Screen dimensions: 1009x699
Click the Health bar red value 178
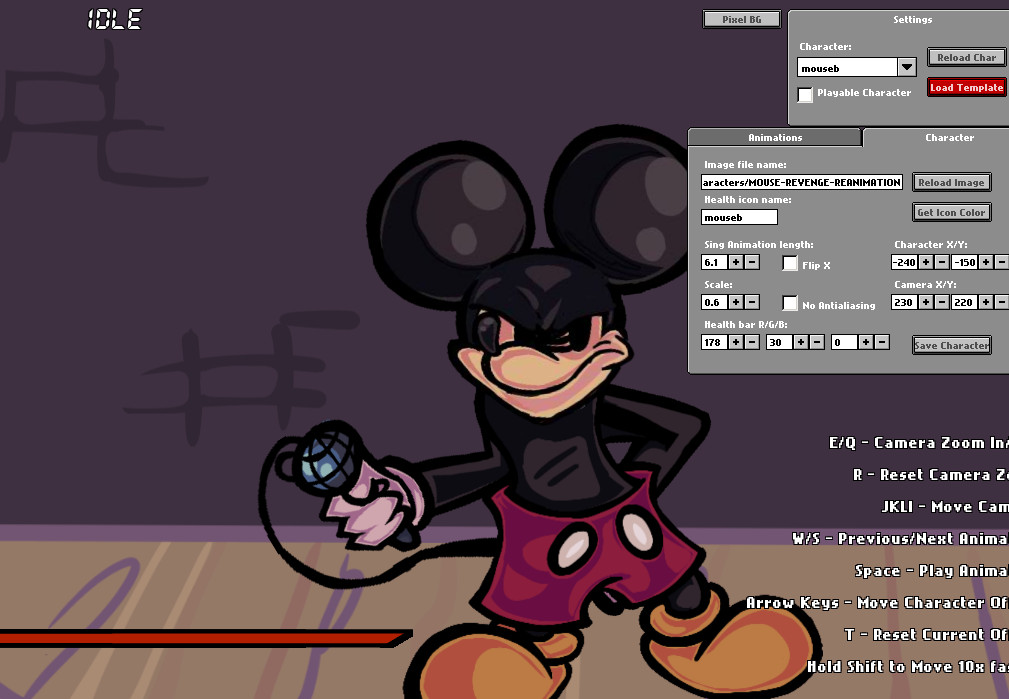tap(714, 342)
